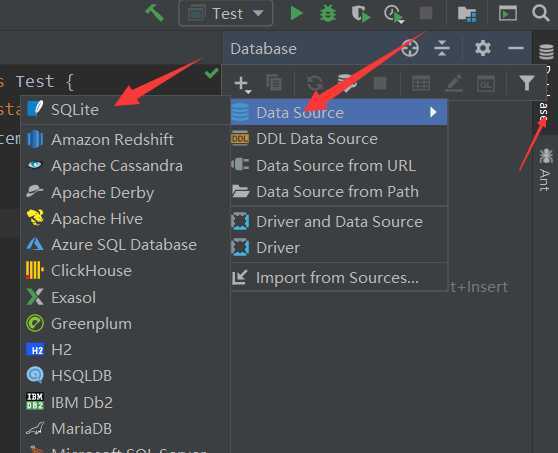The image size is (558, 453).
Task: Click the Duplicate icon in Database toolbar
Action: (274, 83)
